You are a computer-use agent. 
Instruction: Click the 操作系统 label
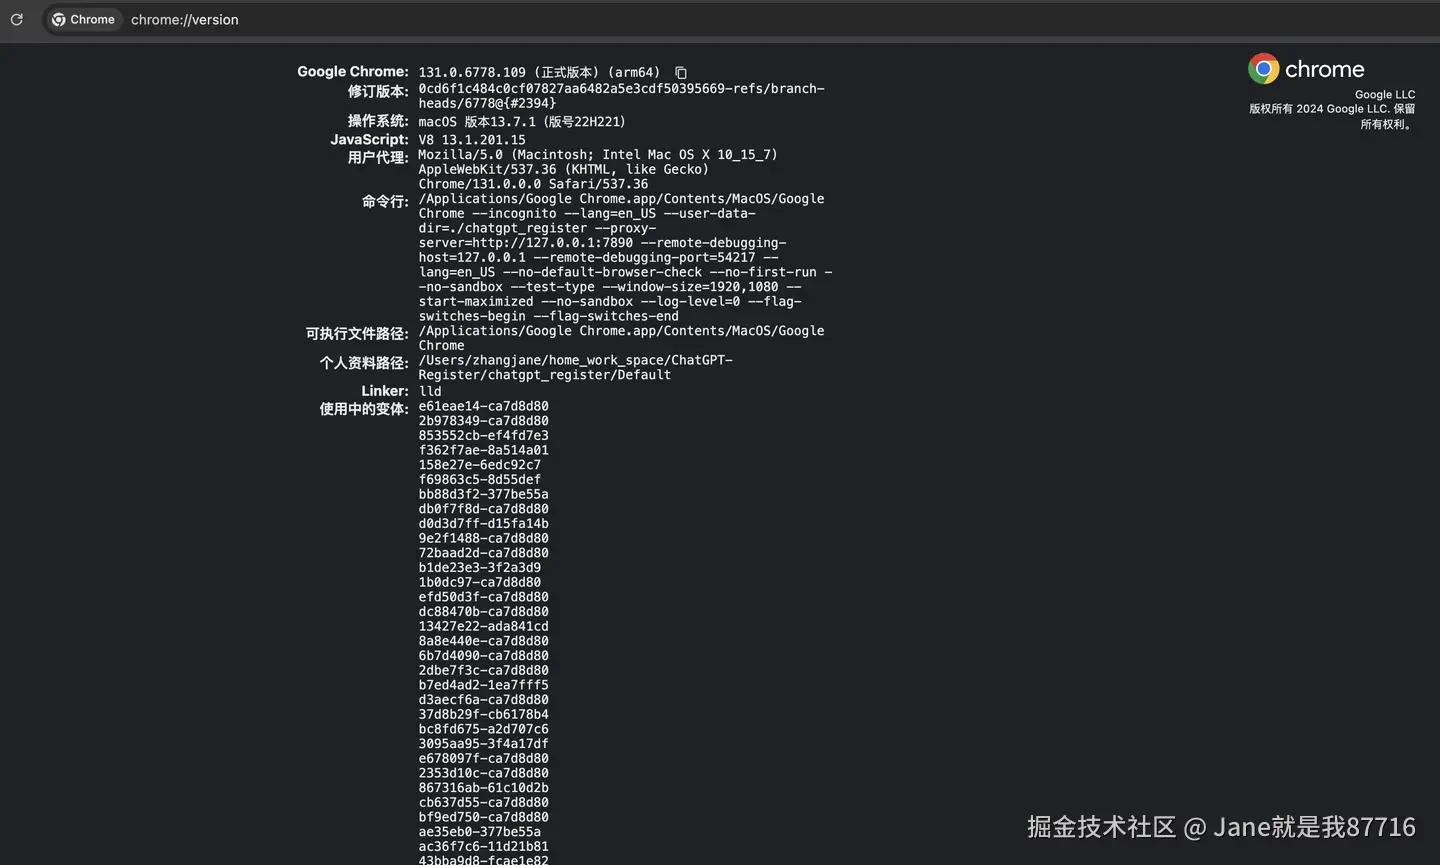(x=378, y=120)
